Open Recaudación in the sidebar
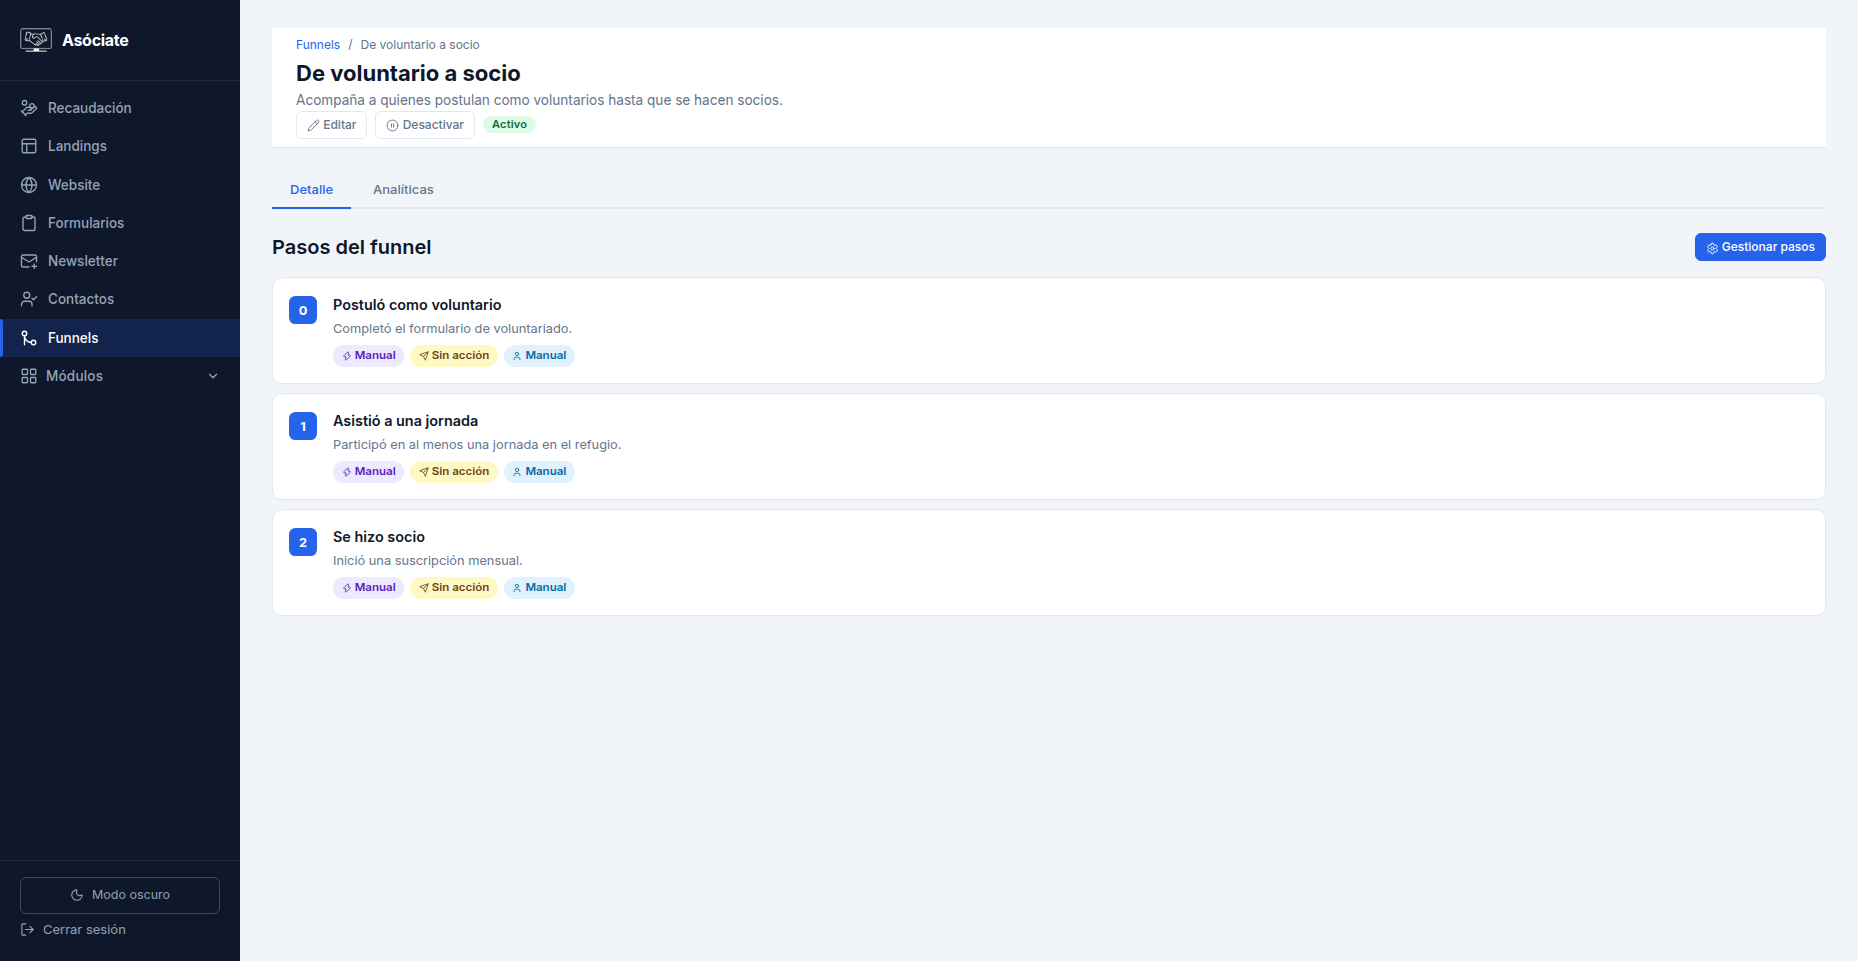 tap(120, 108)
